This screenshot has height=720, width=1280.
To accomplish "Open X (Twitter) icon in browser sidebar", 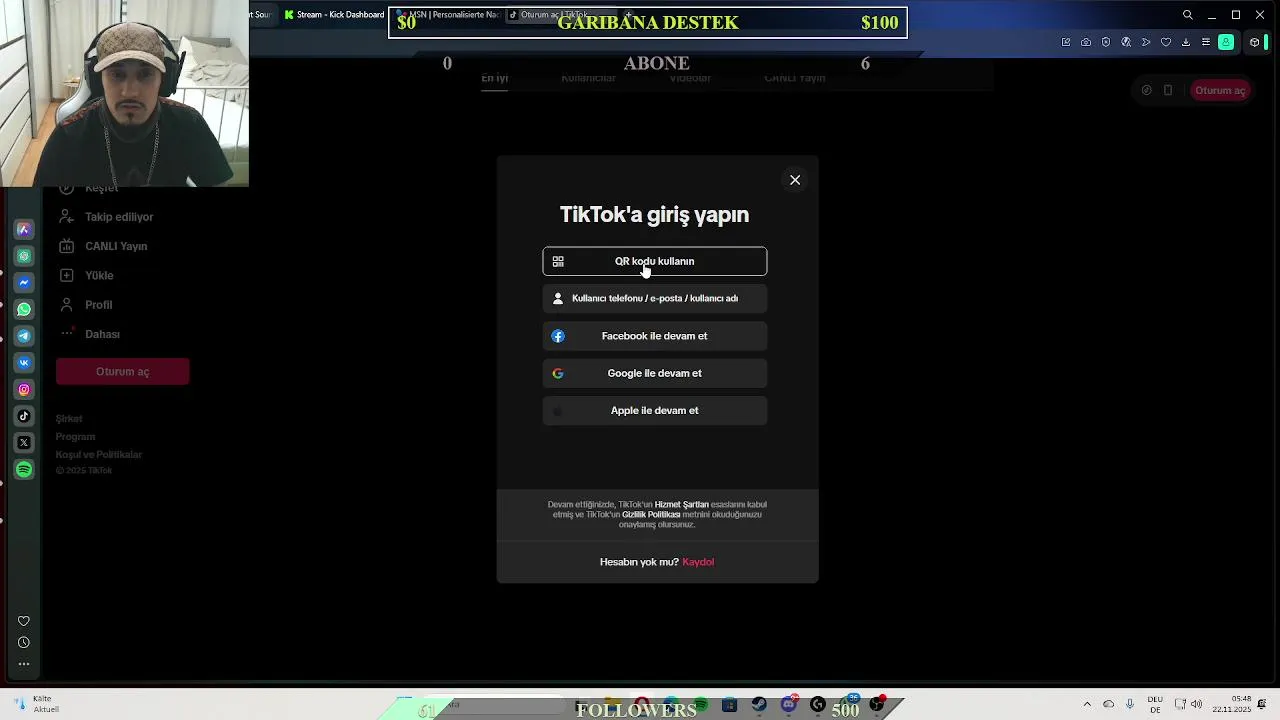I will 24,443.
